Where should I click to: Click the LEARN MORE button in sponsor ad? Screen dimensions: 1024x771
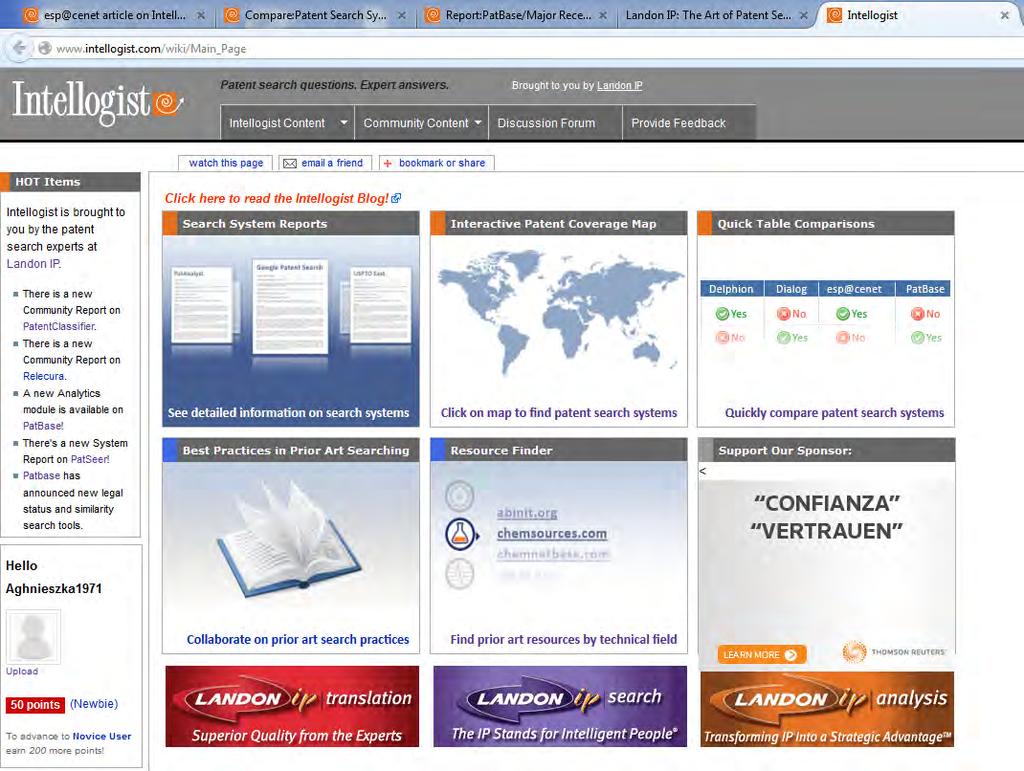761,654
